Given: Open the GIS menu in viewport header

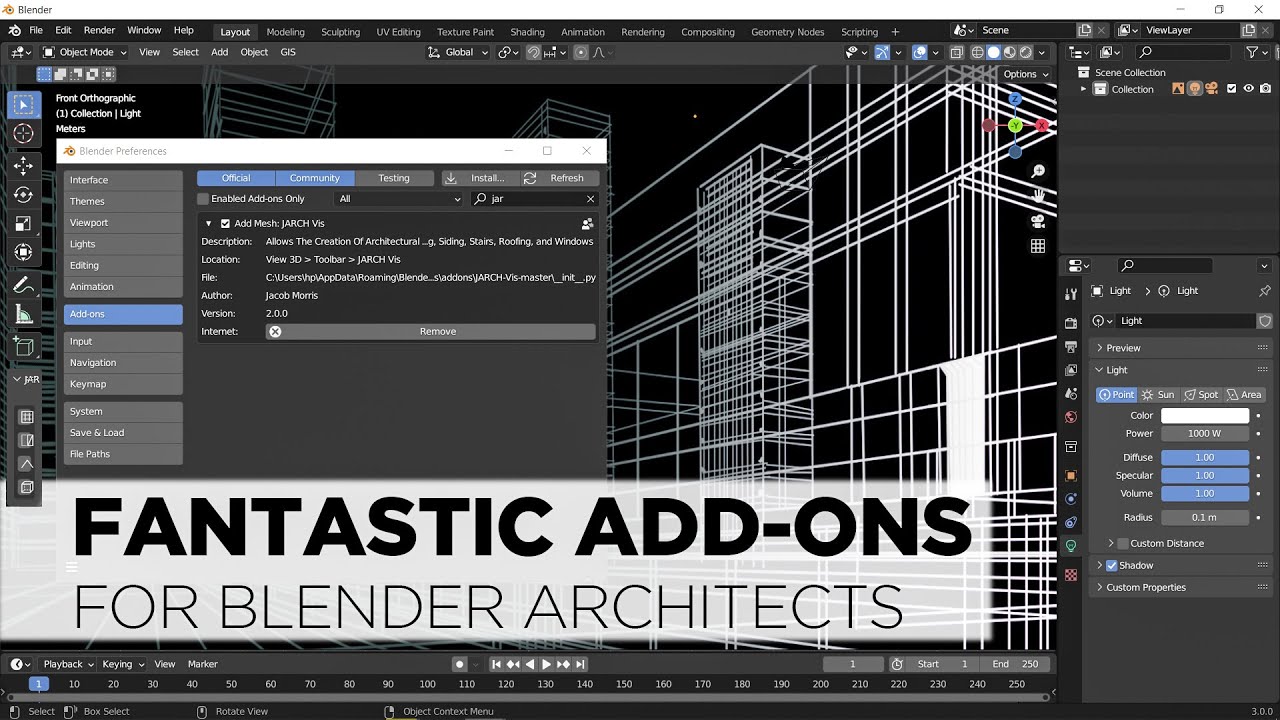Looking at the screenshot, I should (288, 52).
